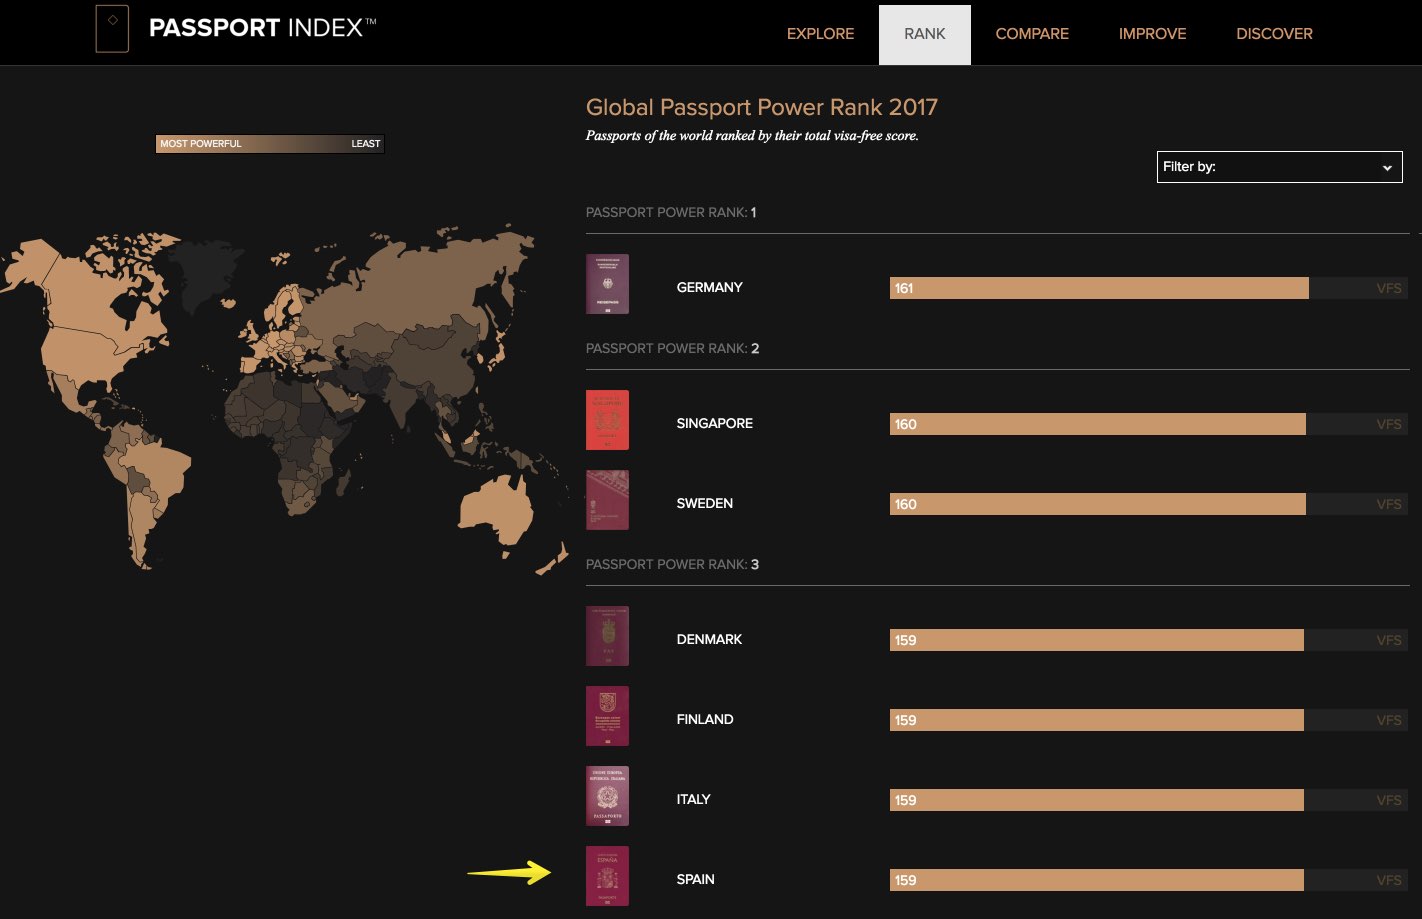Open the Filter by dropdown
Viewport: 1422px width, 919px height.
1279,167
